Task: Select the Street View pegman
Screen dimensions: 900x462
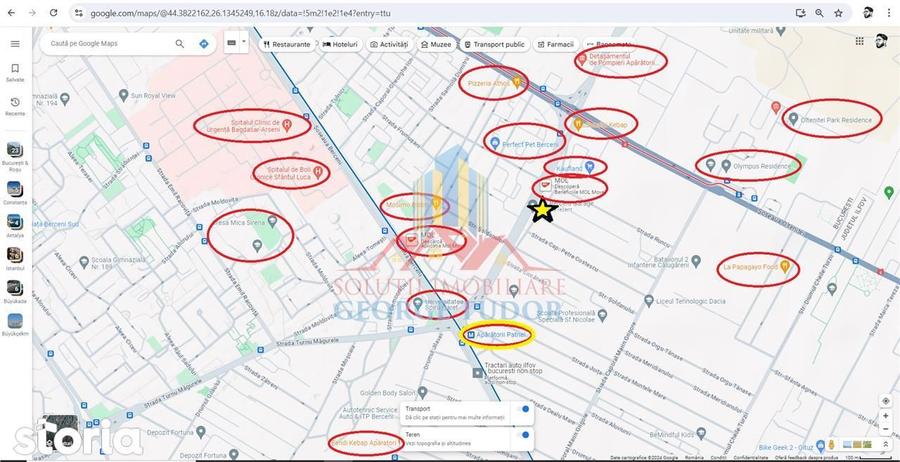Action: pos(831,445)
